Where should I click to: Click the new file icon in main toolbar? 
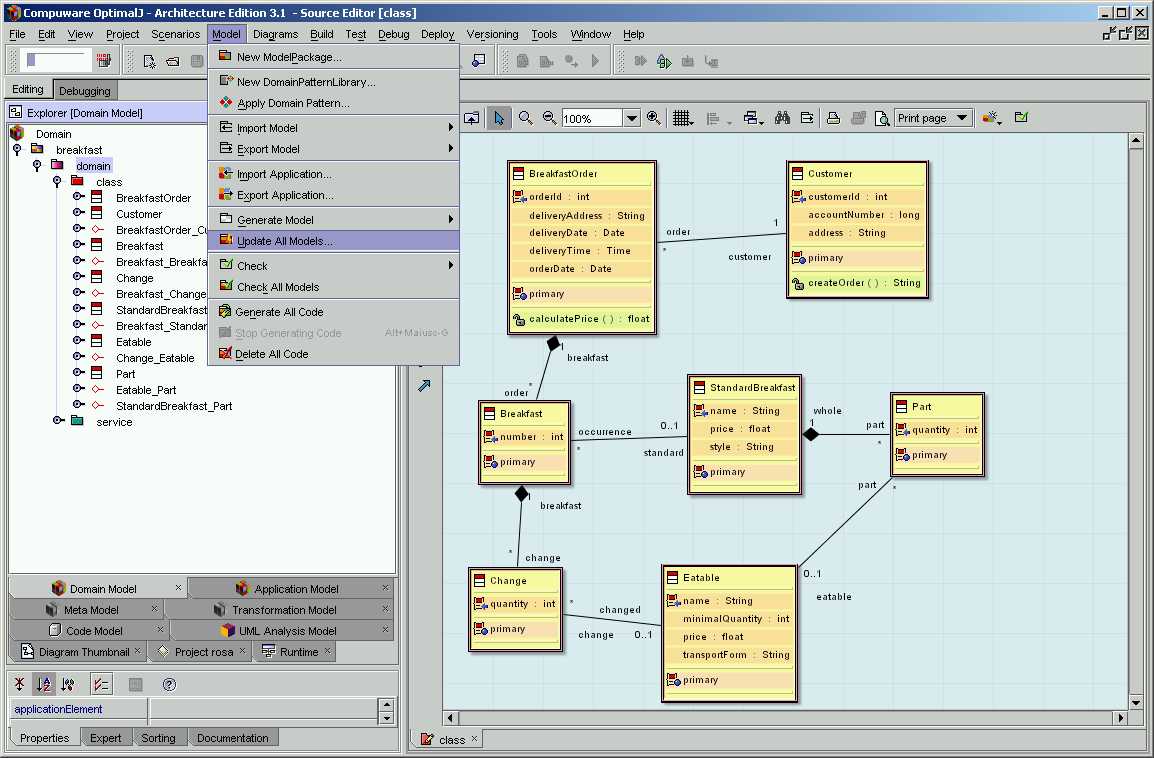click(149, 61)
